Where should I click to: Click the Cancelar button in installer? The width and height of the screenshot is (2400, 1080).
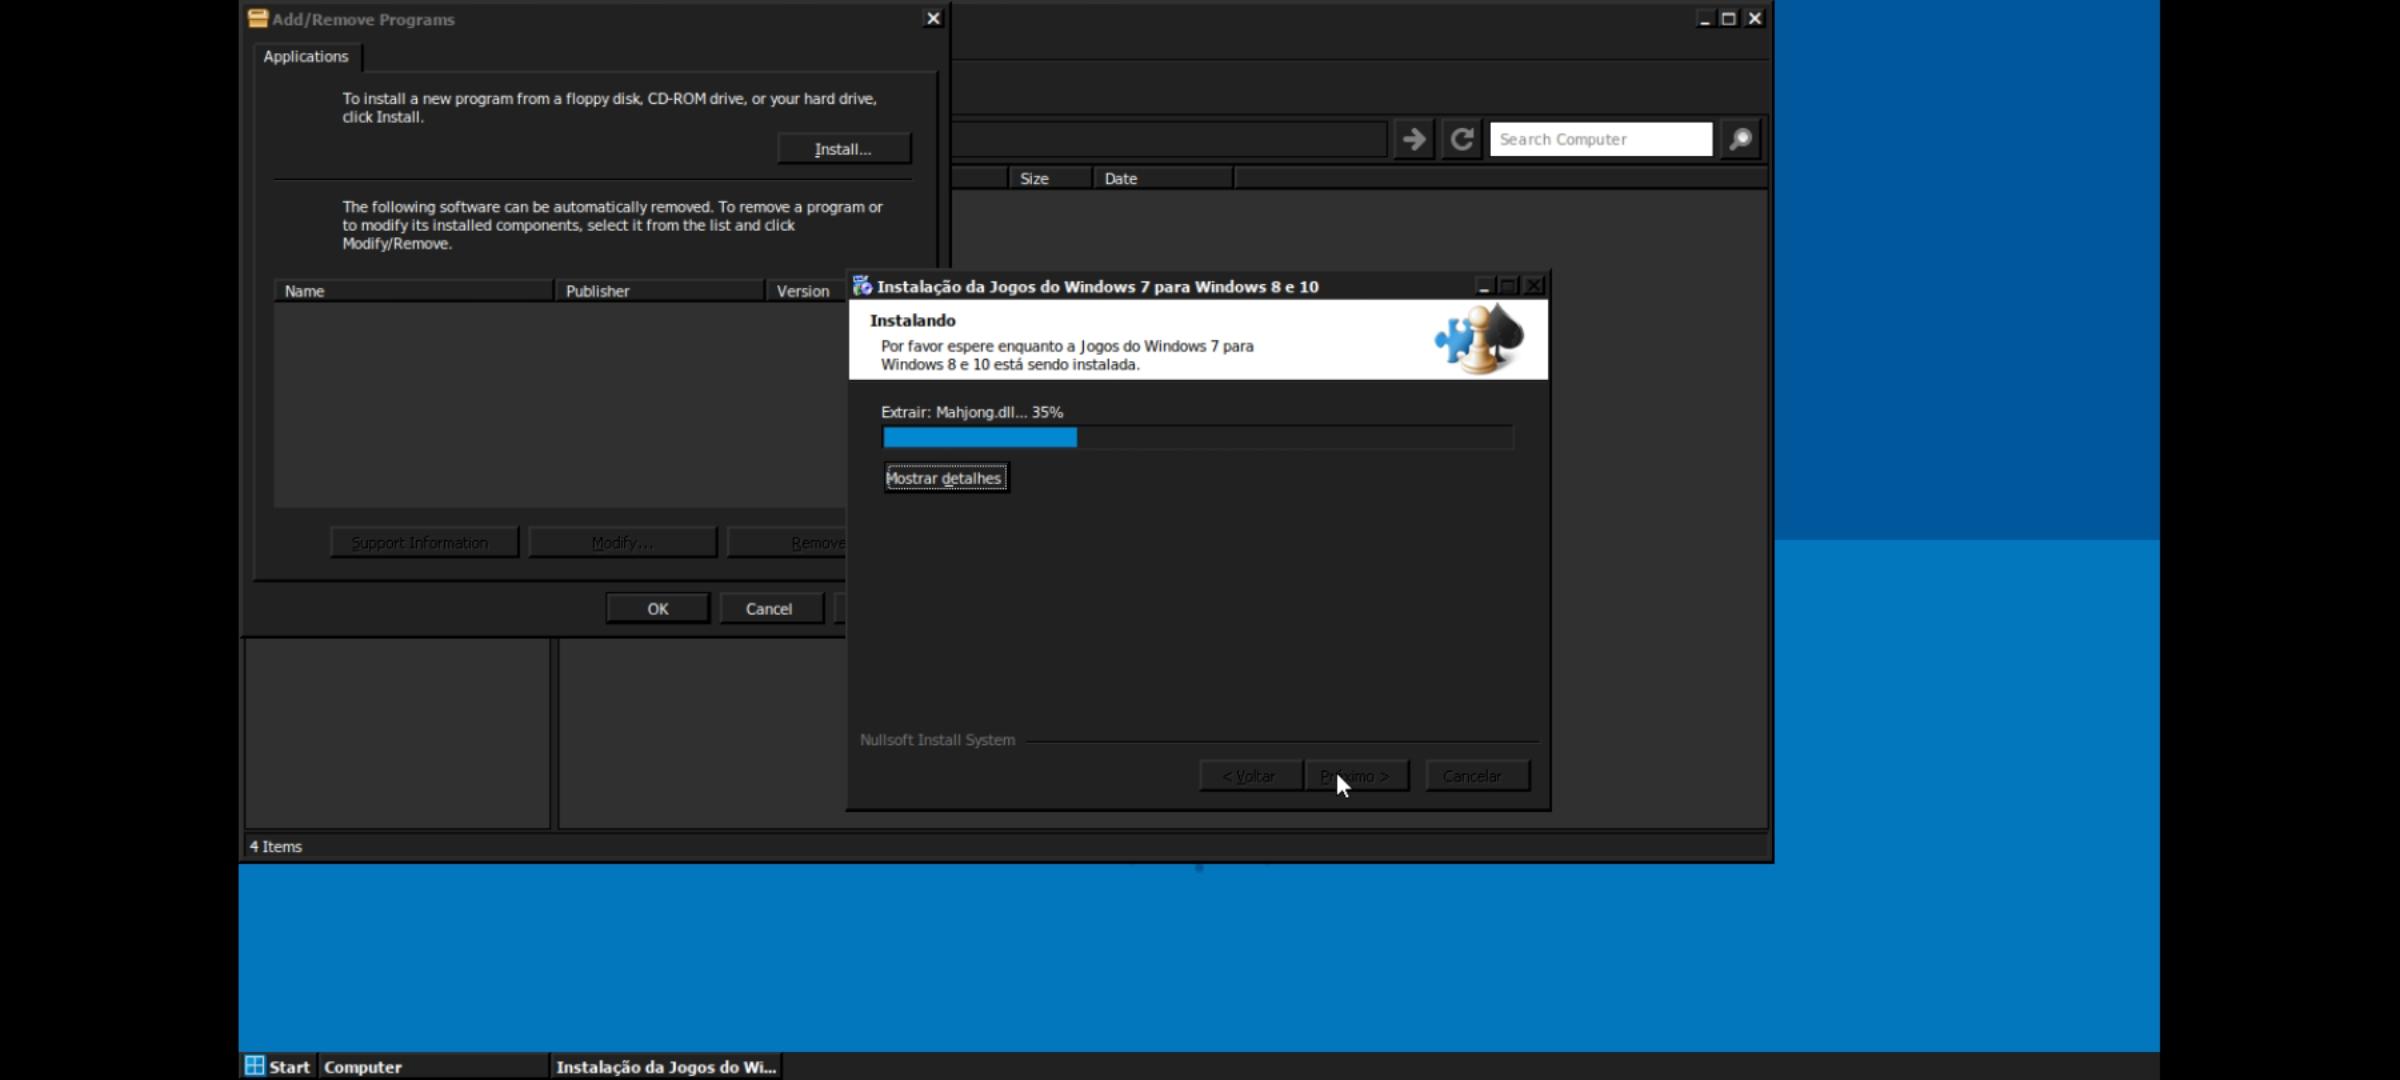pos(1477,776)
